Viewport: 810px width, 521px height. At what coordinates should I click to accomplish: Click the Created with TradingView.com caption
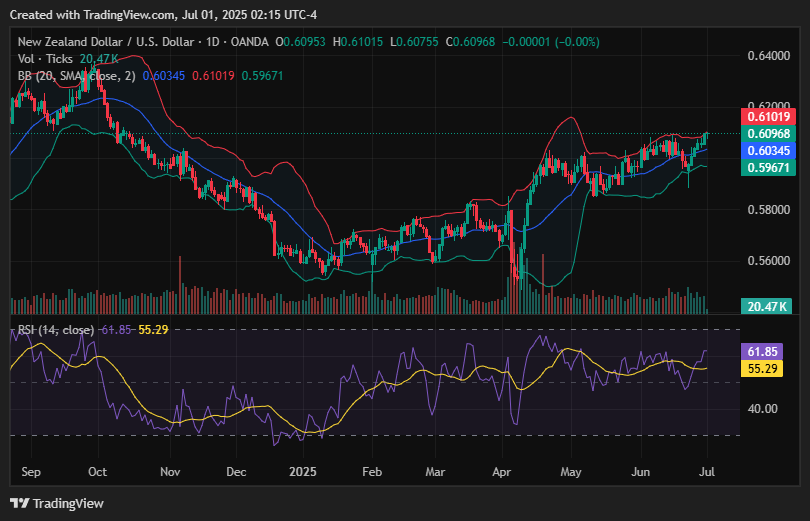[163, 15]
